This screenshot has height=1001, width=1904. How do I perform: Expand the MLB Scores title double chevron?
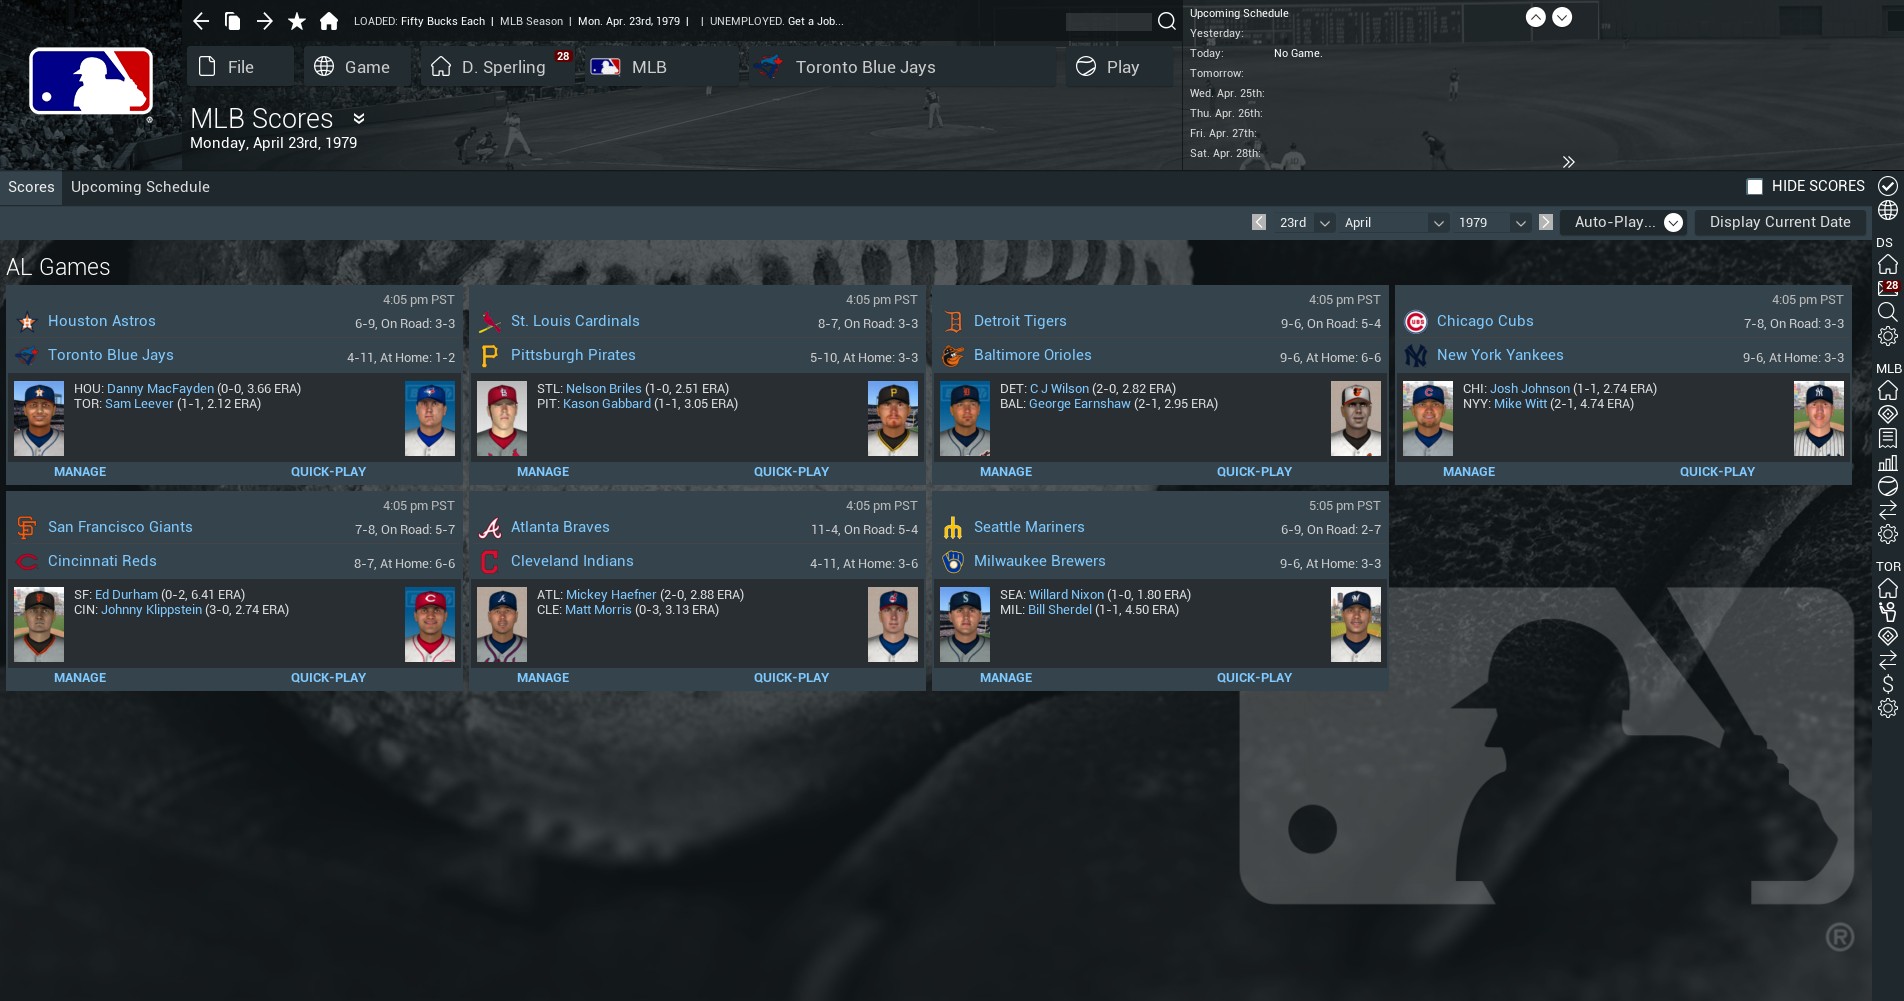tap(358, 118)
